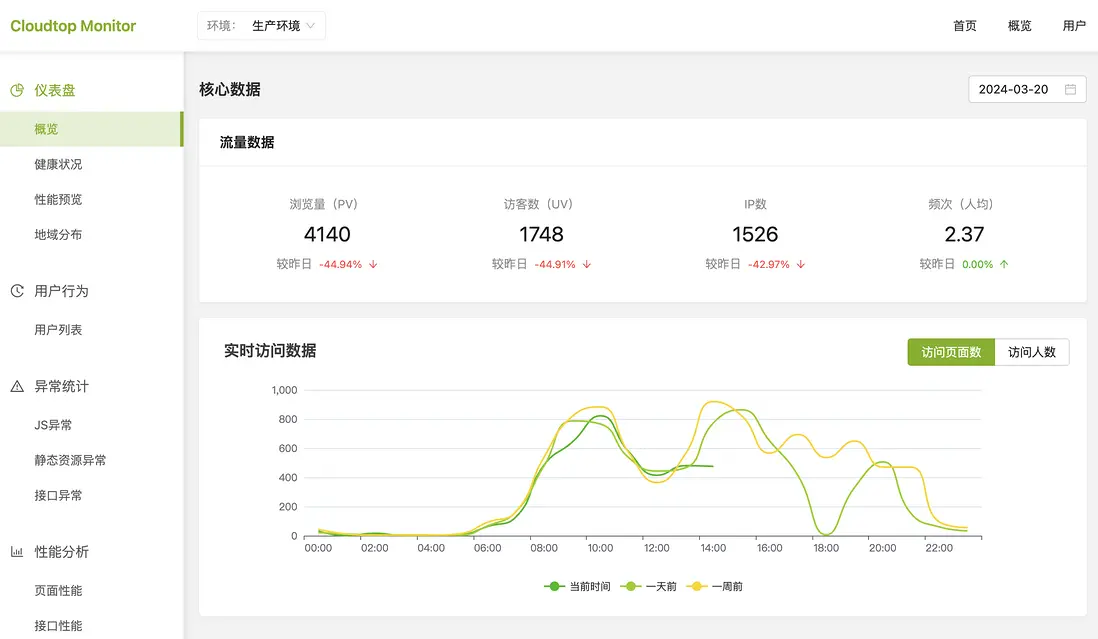Click the red down arrow under 浏览量

pyautogui.click(x=373, y=265)
